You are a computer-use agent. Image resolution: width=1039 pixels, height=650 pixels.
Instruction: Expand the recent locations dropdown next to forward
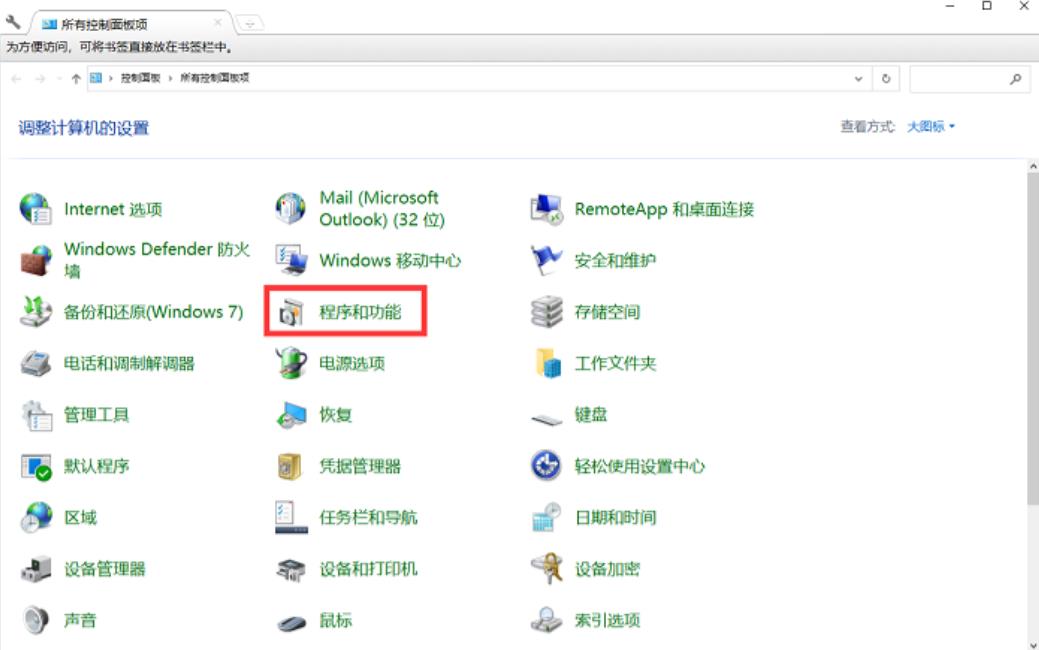59,79
